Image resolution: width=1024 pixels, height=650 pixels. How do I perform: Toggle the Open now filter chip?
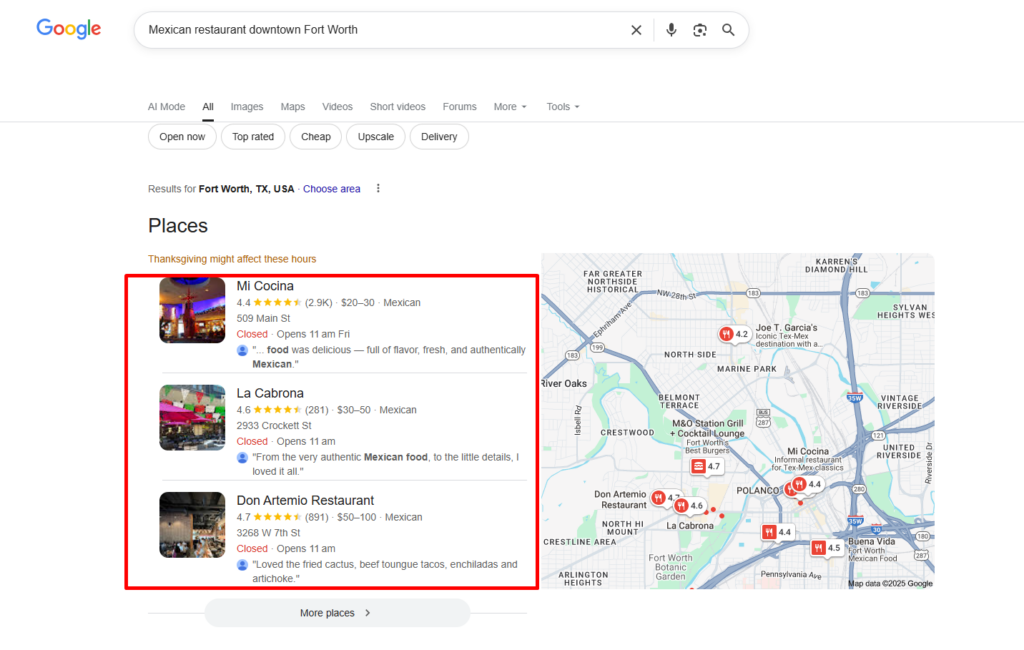(x=182, y=137)
